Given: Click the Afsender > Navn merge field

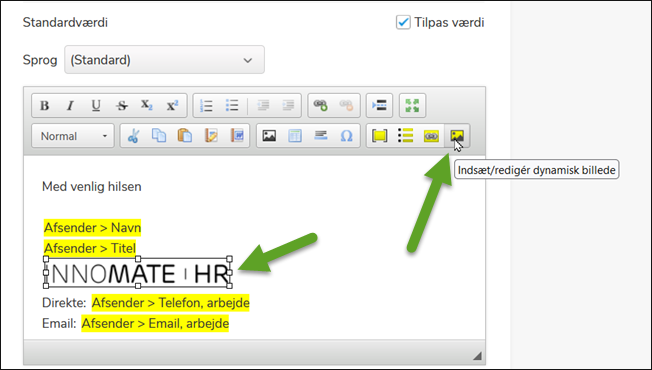Looking at the screenshot, I should [92, 228].
